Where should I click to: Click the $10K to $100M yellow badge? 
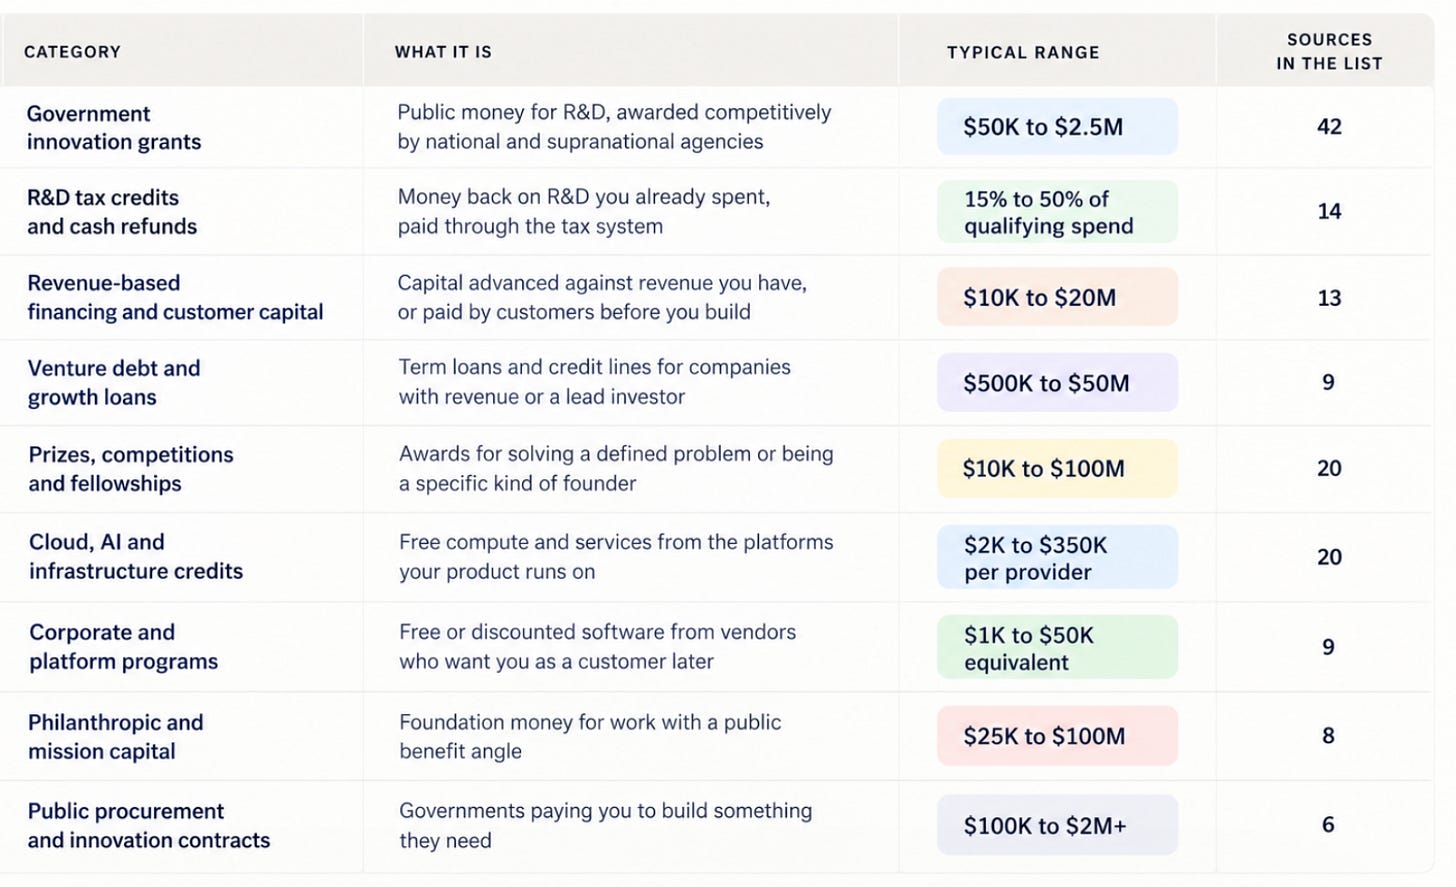click(1057, 468)
